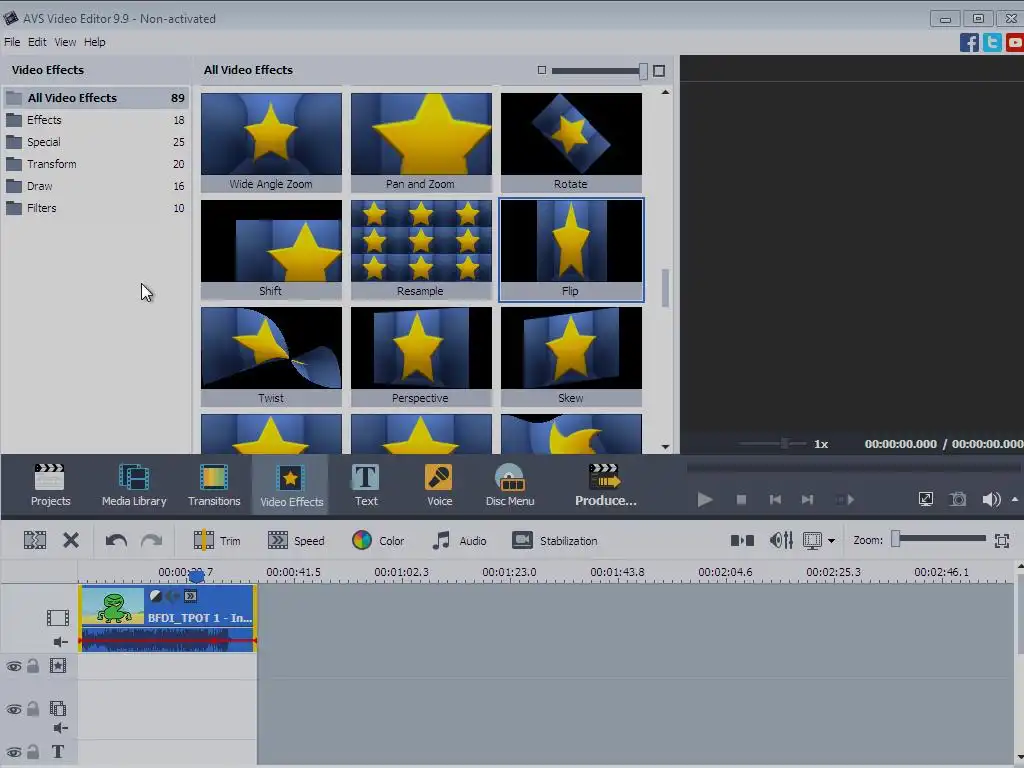The image size is (1024, 768).
Task: Select the Video Effects toolbar button
Action: 291,485
